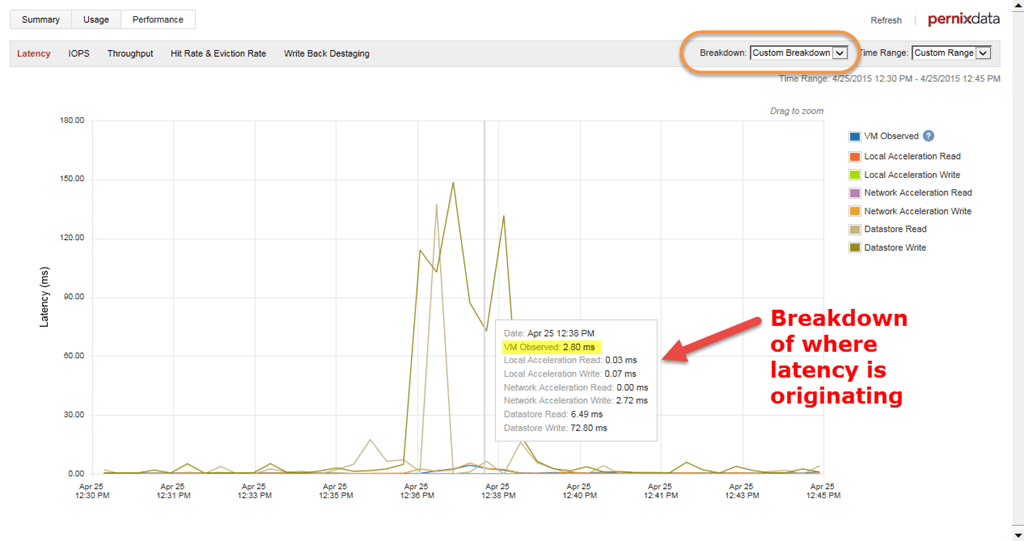Open the Custom Breakdown dropdown

tap(798, 53)
